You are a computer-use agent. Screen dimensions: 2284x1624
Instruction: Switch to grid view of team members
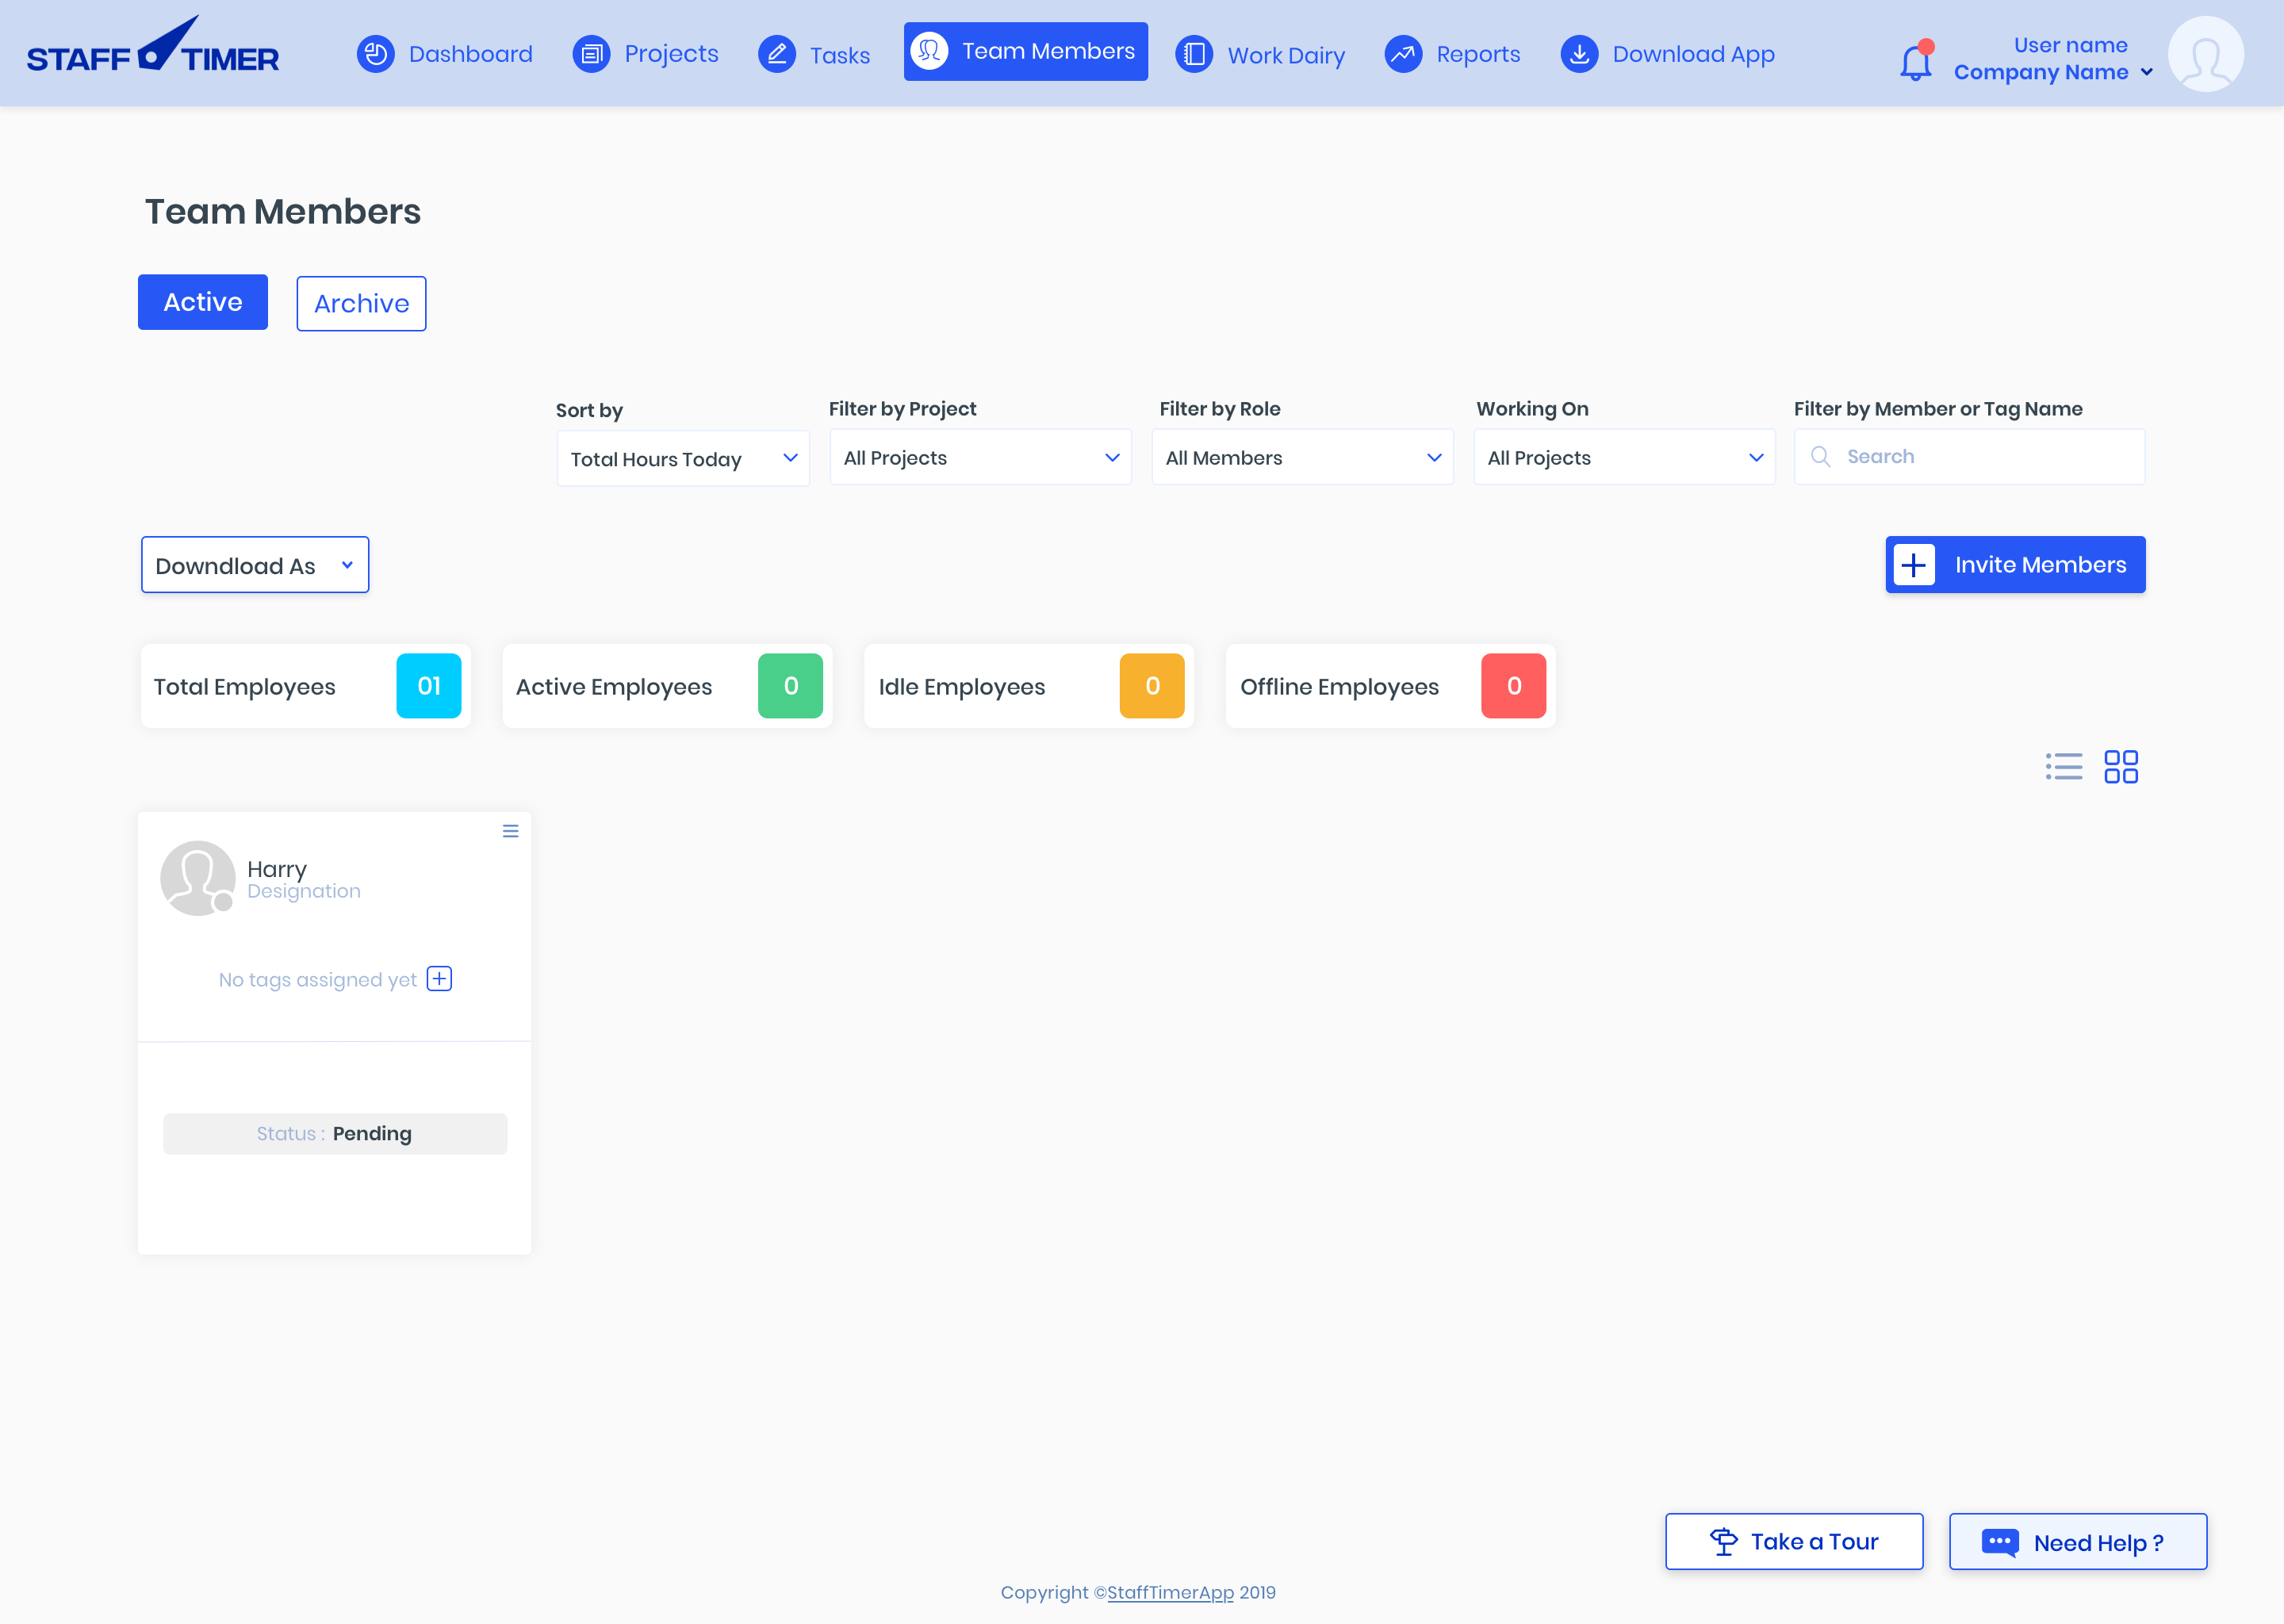tap(2122, 766)
